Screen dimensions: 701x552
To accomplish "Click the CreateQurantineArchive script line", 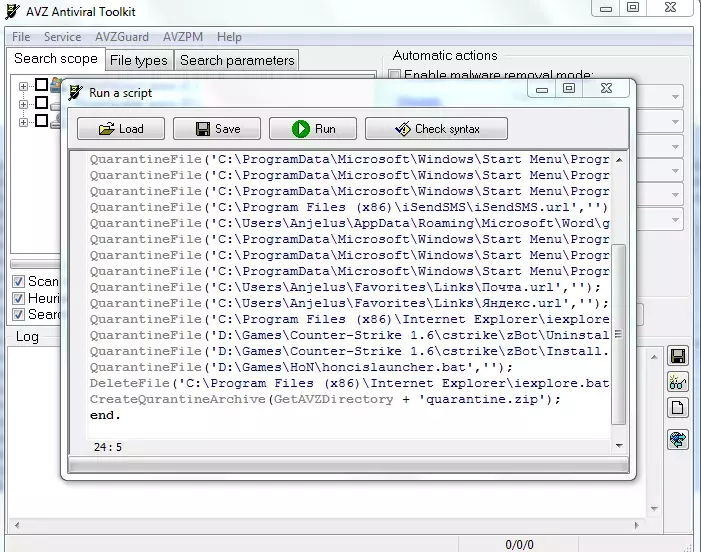I will [325, 399].
